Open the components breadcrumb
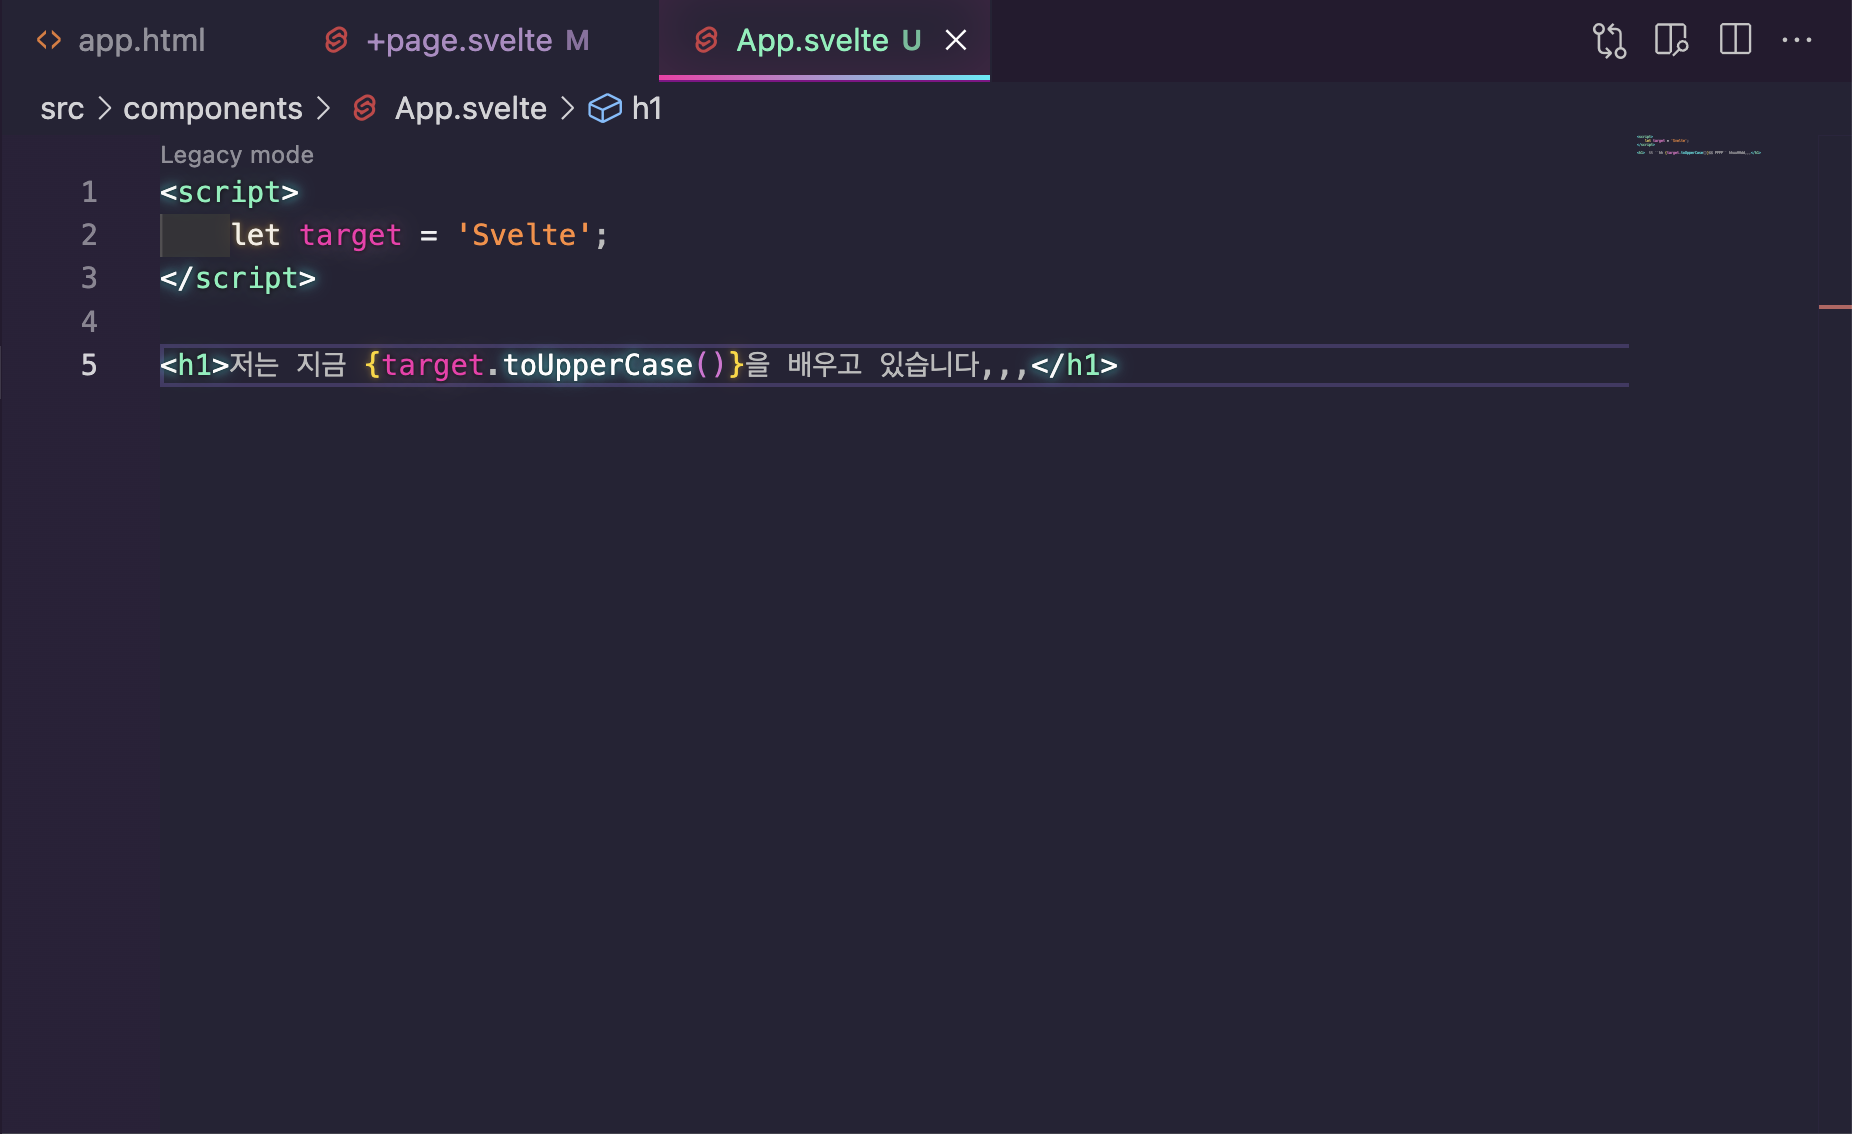 (x=212, y=108)
